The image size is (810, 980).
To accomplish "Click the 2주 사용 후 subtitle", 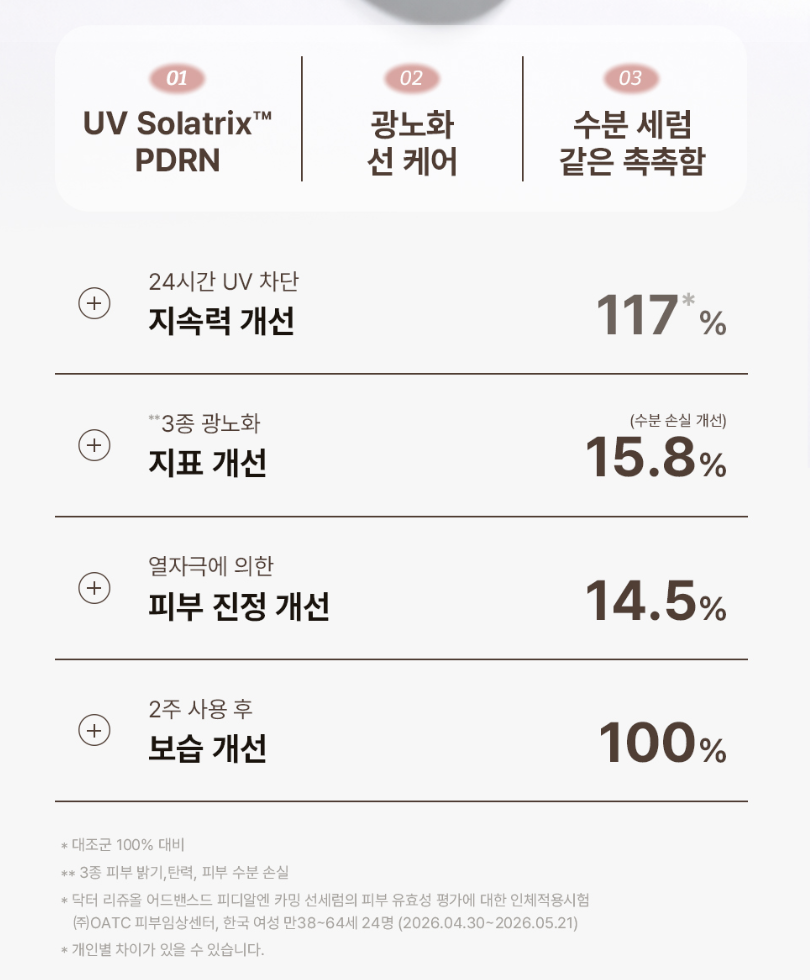I will pos(201,709).
